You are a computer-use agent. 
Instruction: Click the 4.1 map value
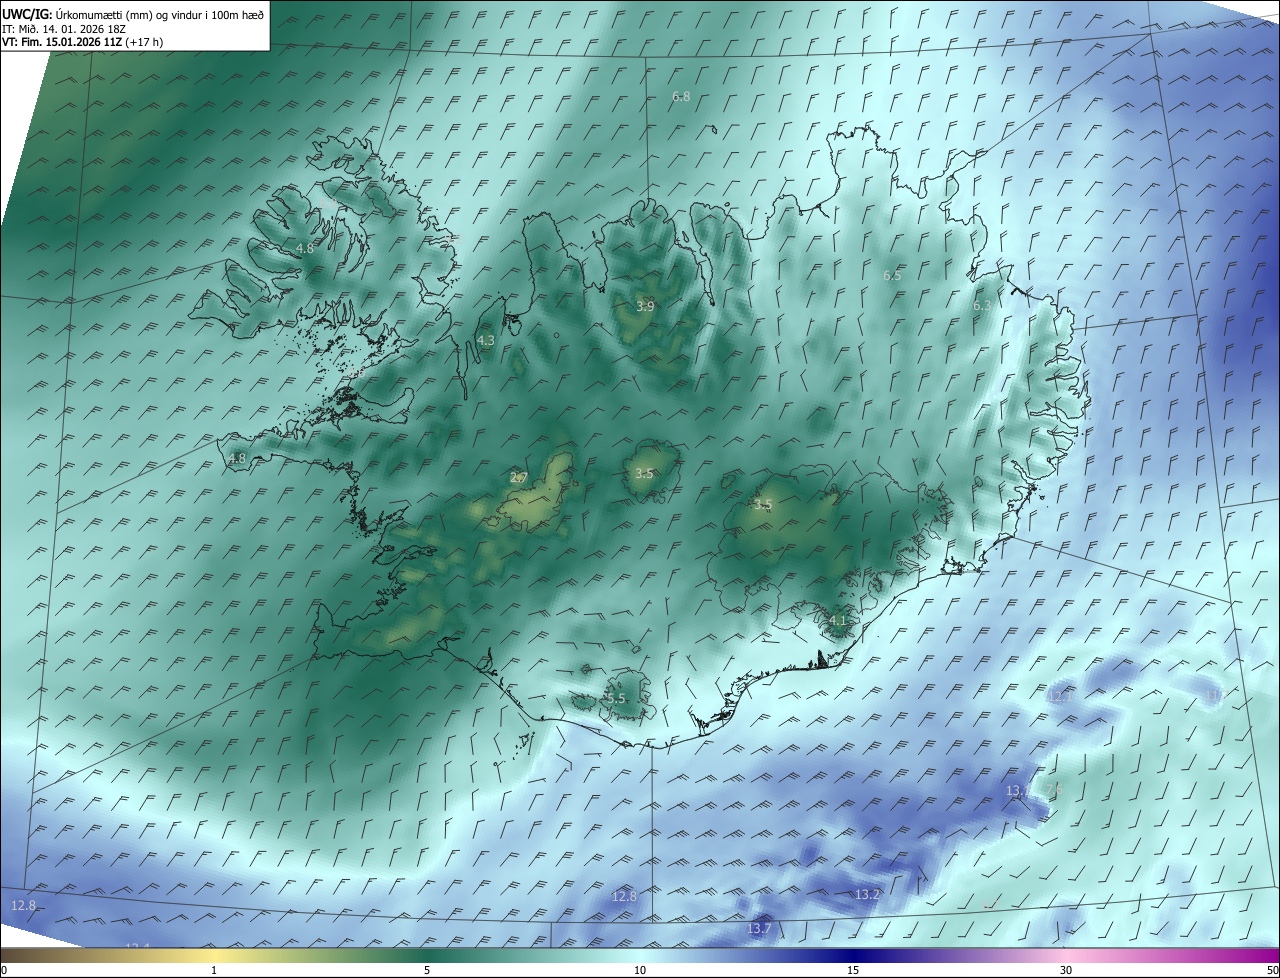837,621
